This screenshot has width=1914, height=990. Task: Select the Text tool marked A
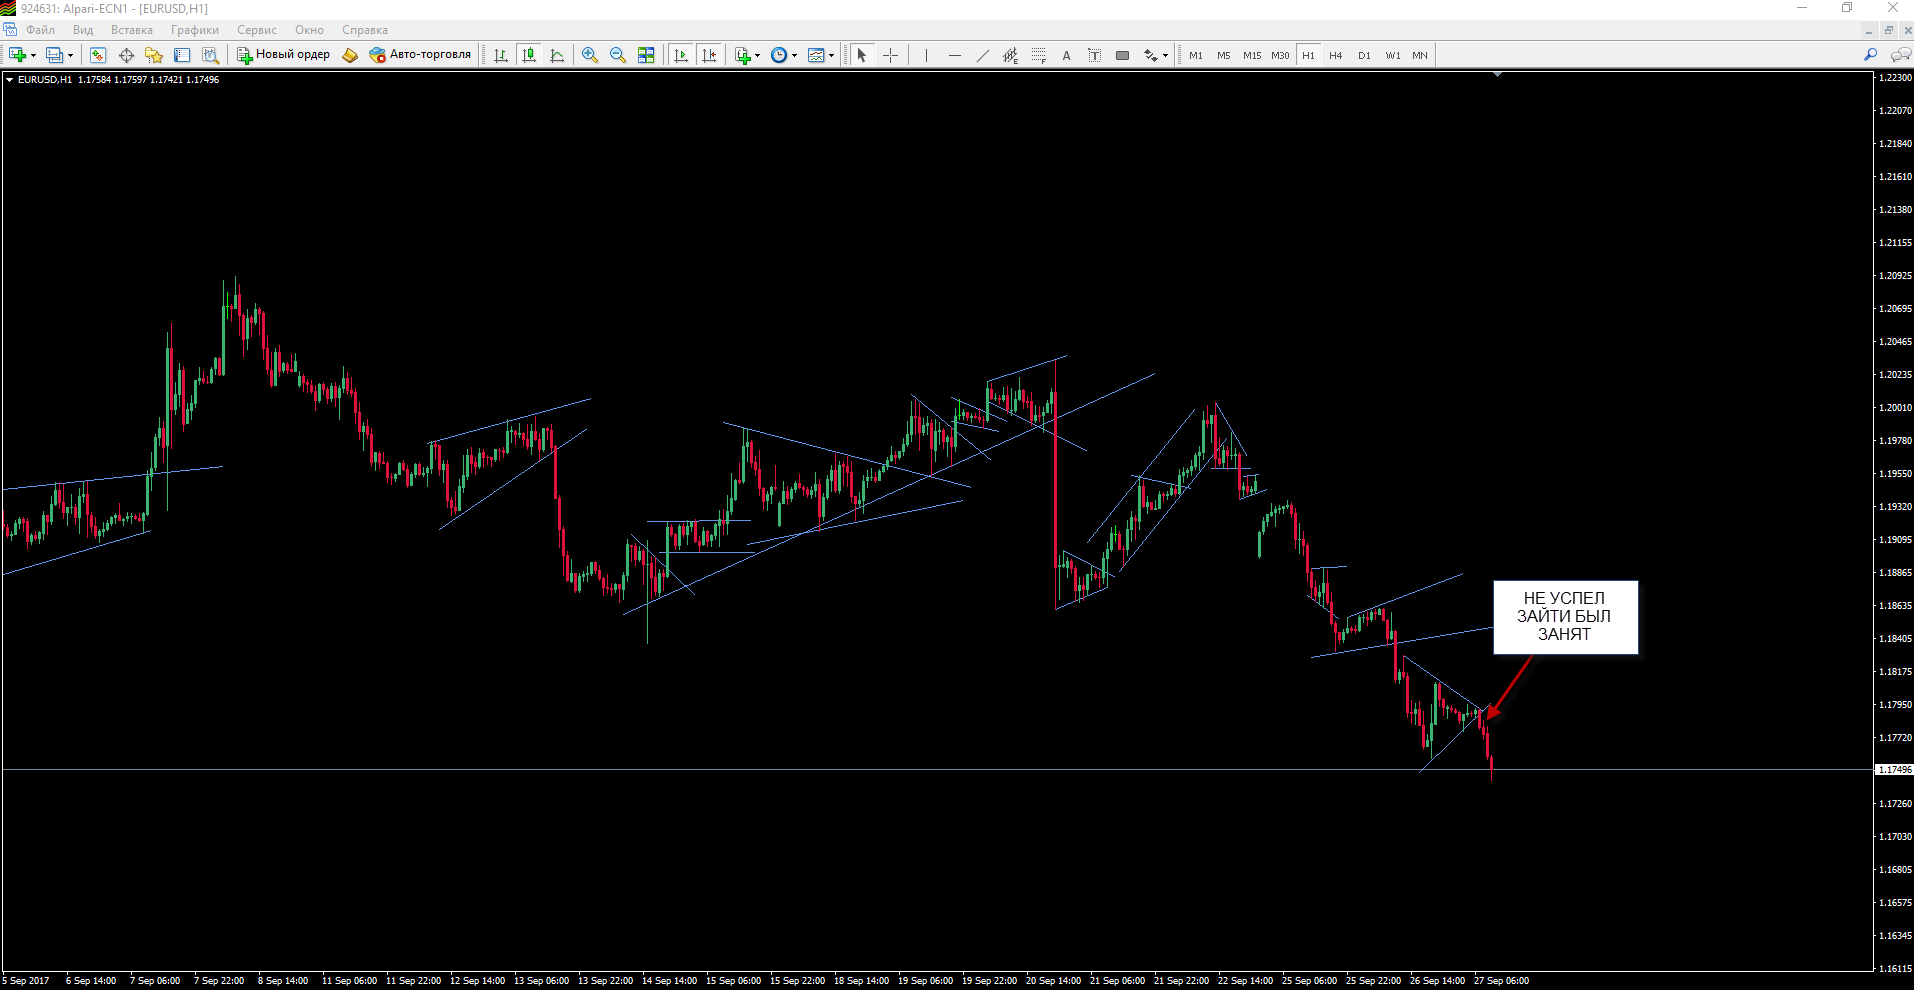pos(1066,55)
